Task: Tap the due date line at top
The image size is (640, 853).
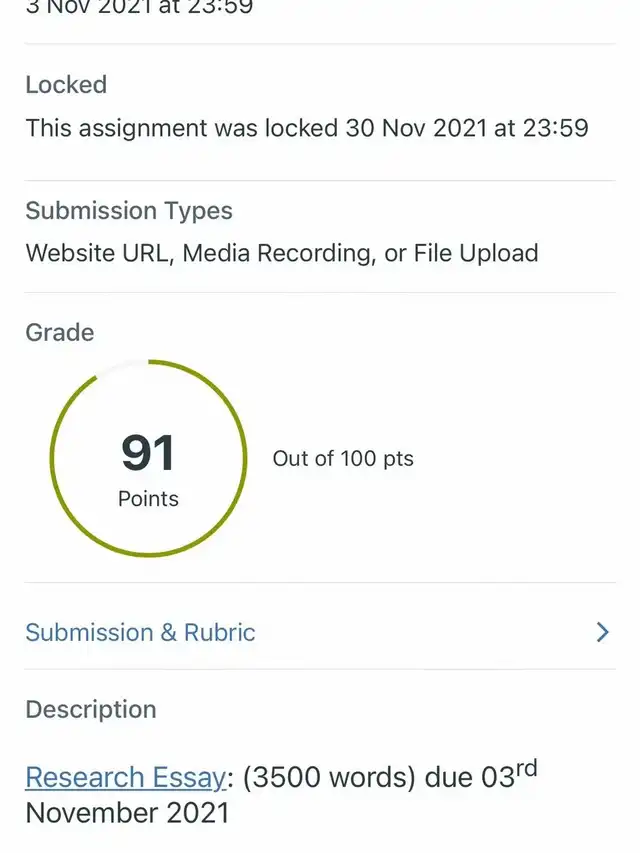Action: click(139, 8)
